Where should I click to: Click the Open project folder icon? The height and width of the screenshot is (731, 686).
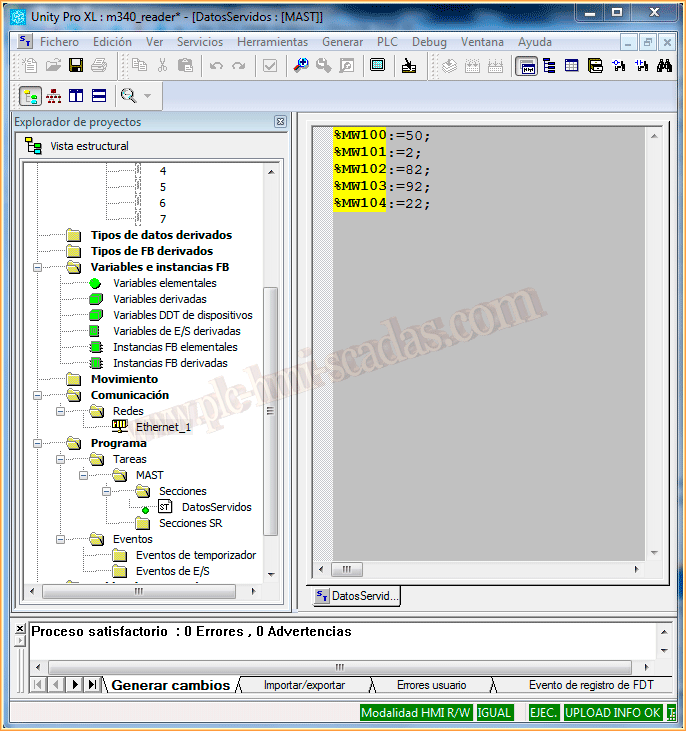click(x=53, y=66)
